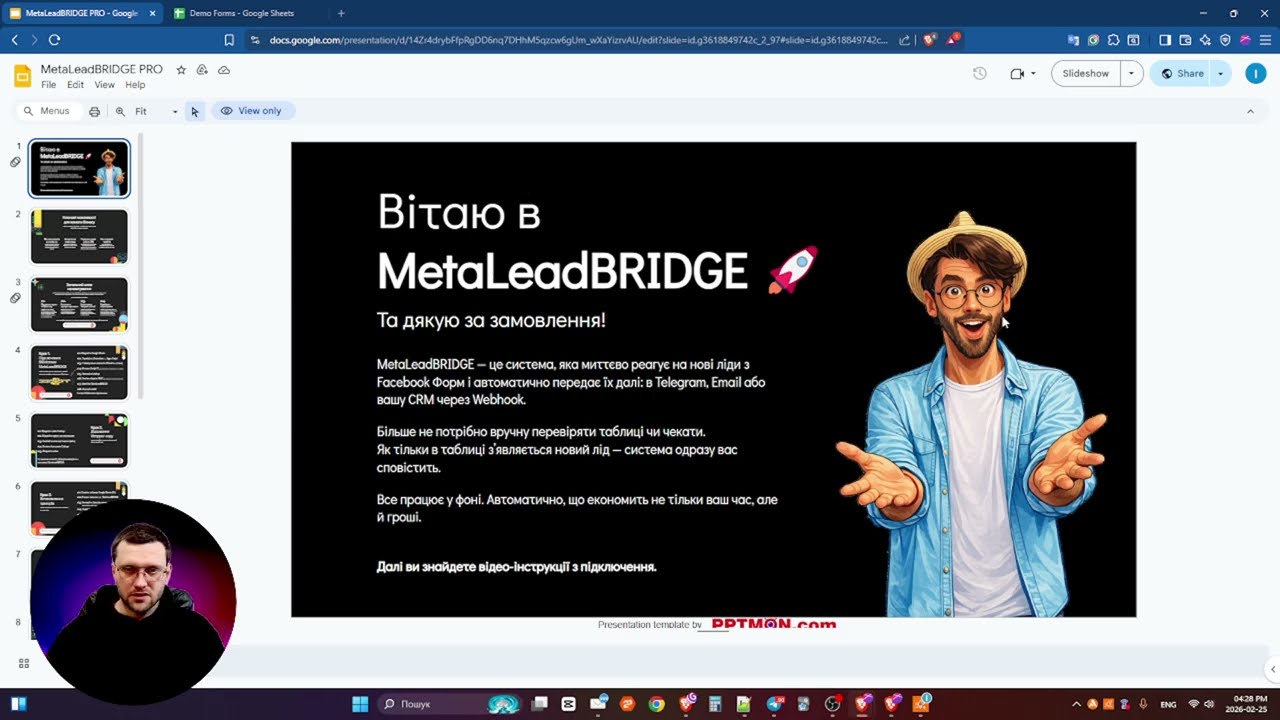Click the address bar URL field
The width and height of the screenshot is (1280, 720).
tap(578, 40)
